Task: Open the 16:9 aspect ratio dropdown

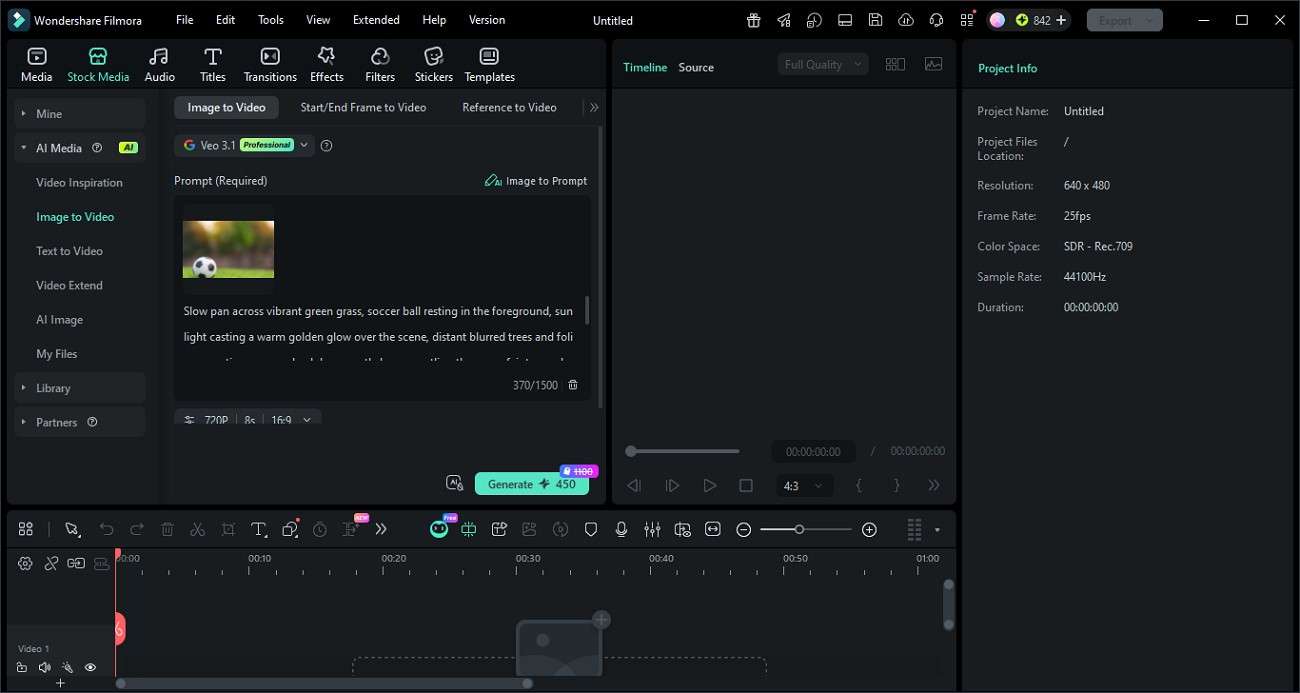Action: coord(289,420)
